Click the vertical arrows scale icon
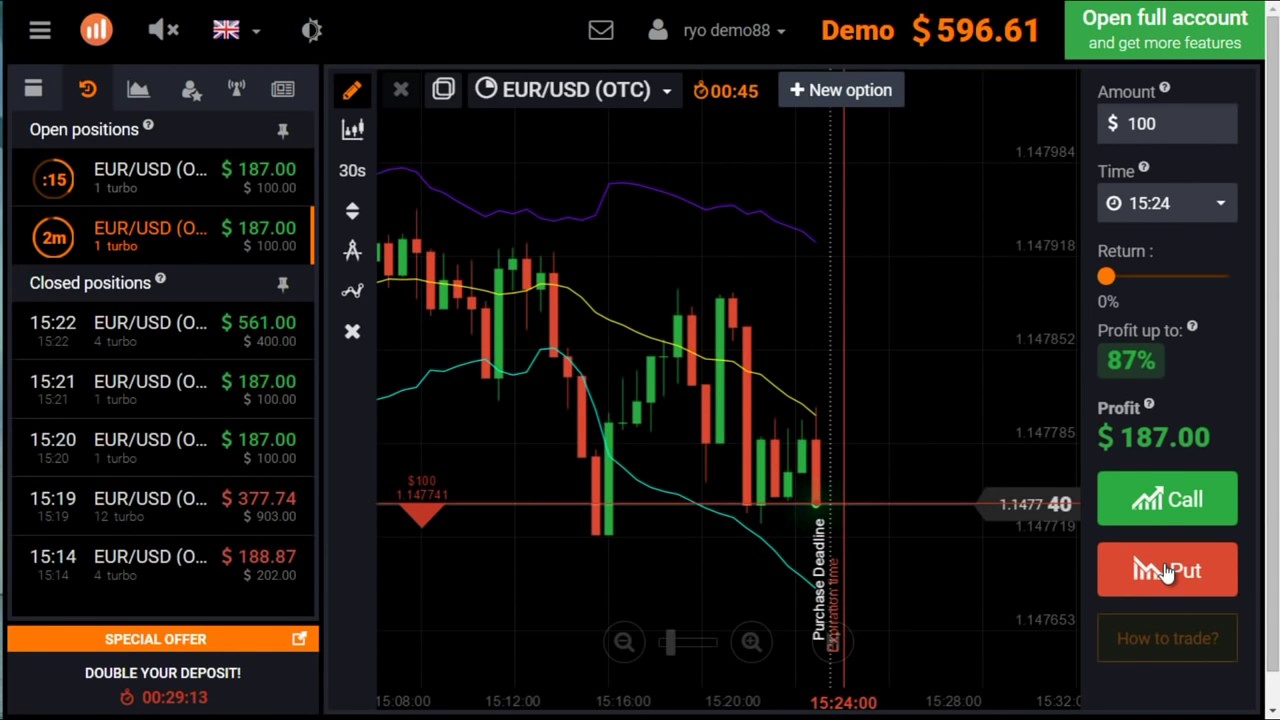This screenshot has height=720, width=1280. (x=352, y=211)
